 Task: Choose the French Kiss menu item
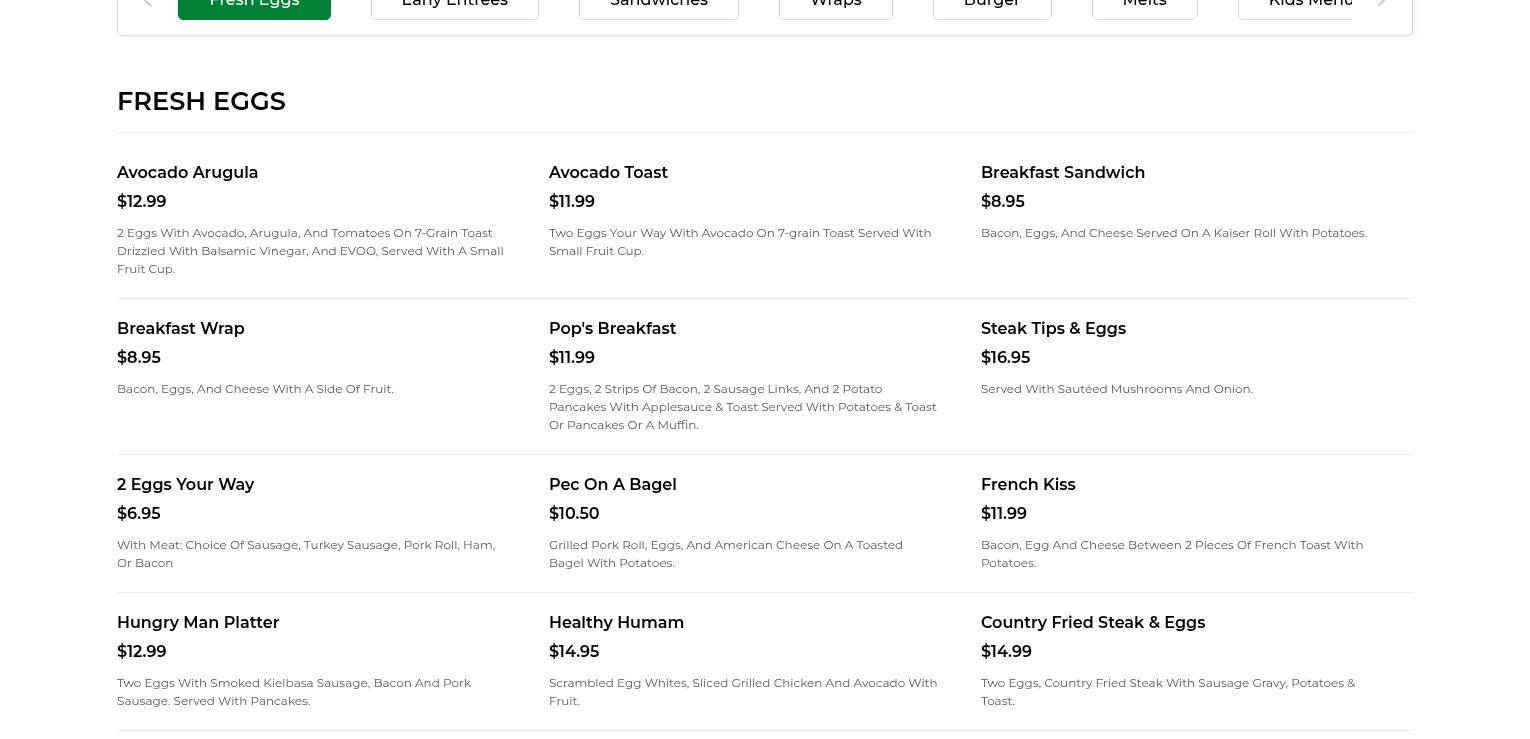tap(1028, 485)
